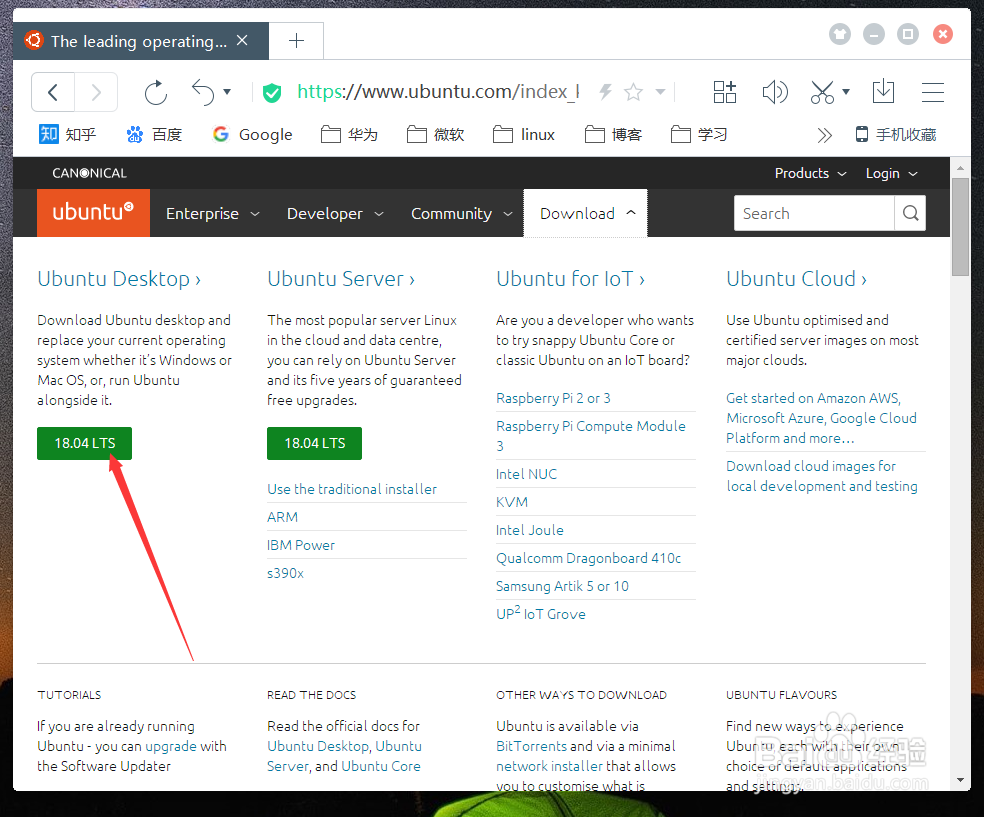Screen dimensions: 984x817
Task: Go back to the previous page
Action: click(x=53, y=92)
